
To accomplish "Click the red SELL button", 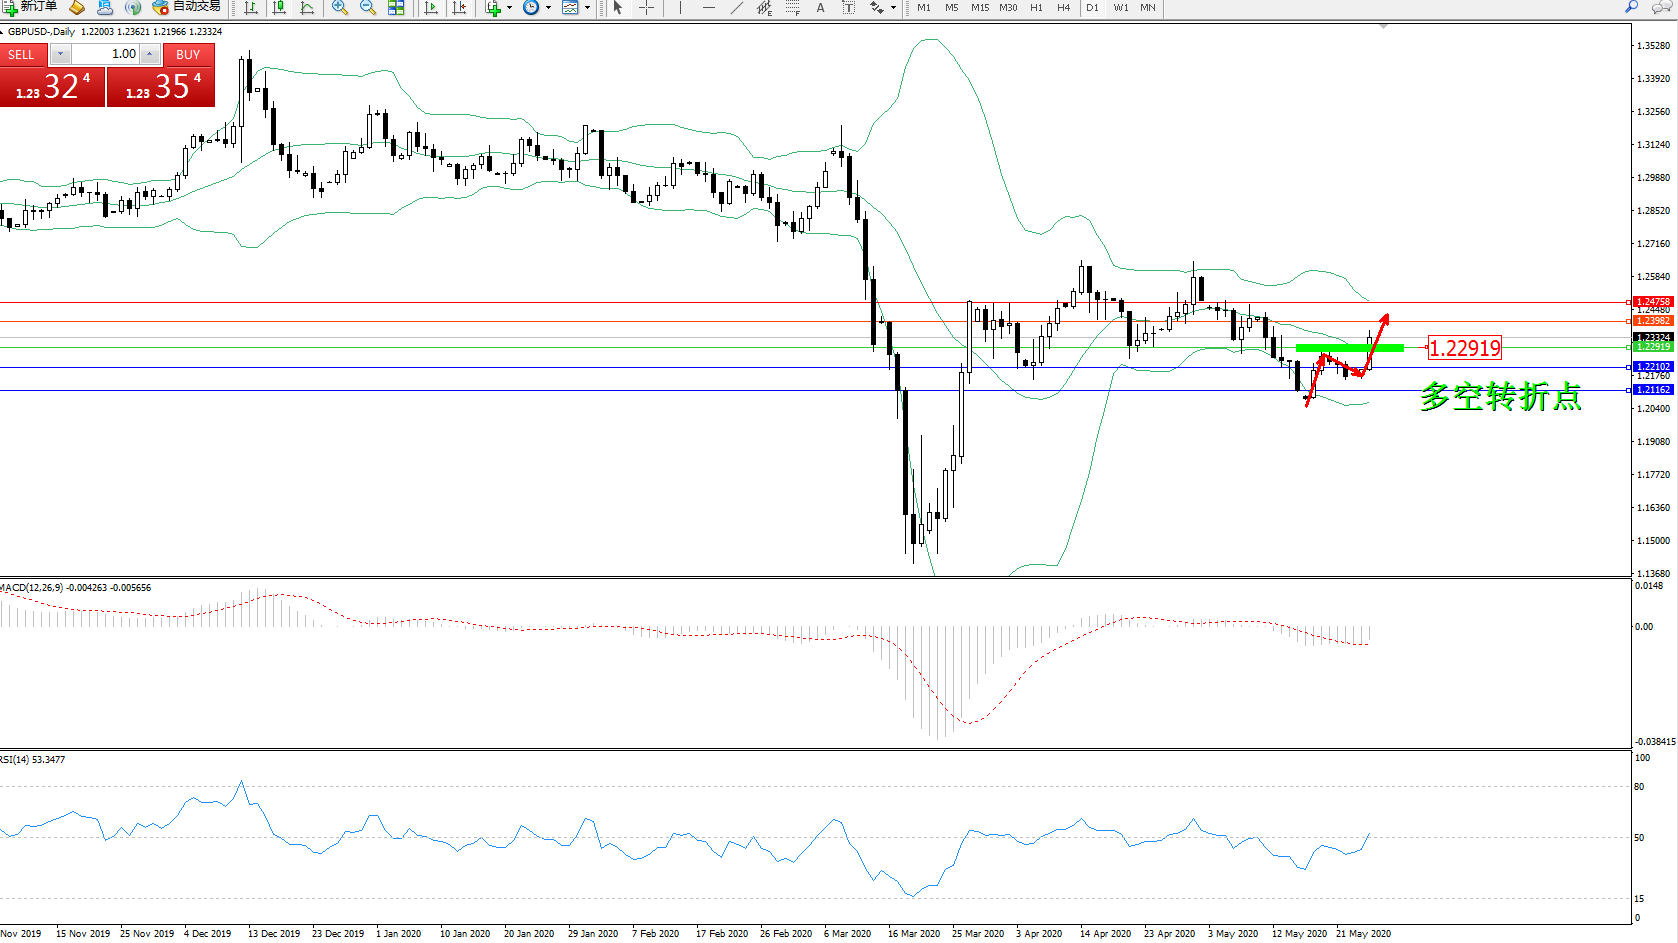I will click(22, 55).
